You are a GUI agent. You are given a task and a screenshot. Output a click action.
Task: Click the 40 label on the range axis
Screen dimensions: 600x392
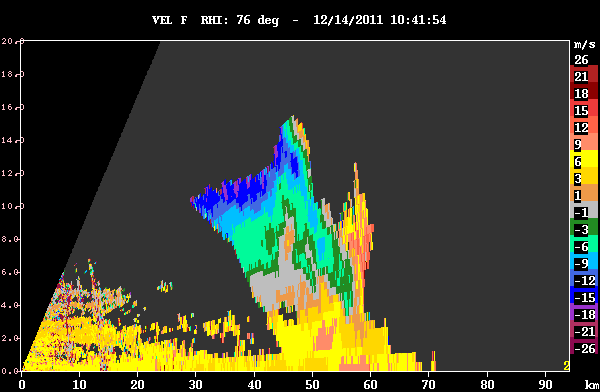254,384
